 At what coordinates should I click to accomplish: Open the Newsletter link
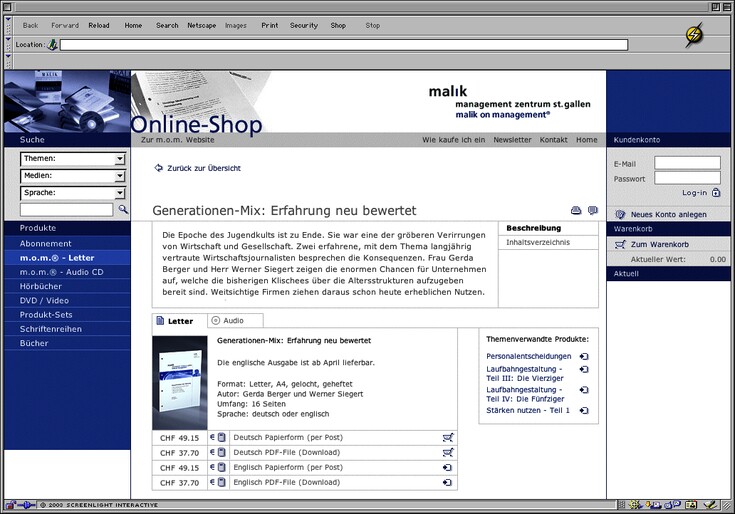pos(512,140)
